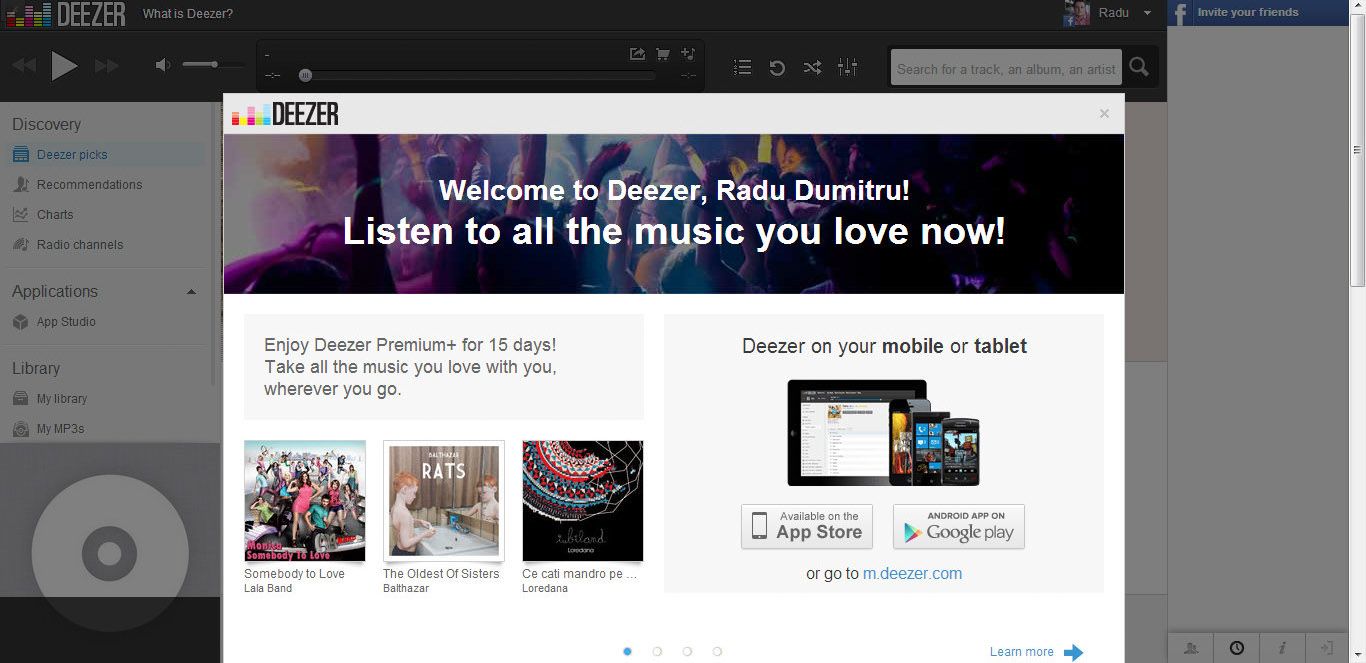This screenshot has height=663, width=1366.
Task: Click Learn more link
Action: click(1022, 652)
